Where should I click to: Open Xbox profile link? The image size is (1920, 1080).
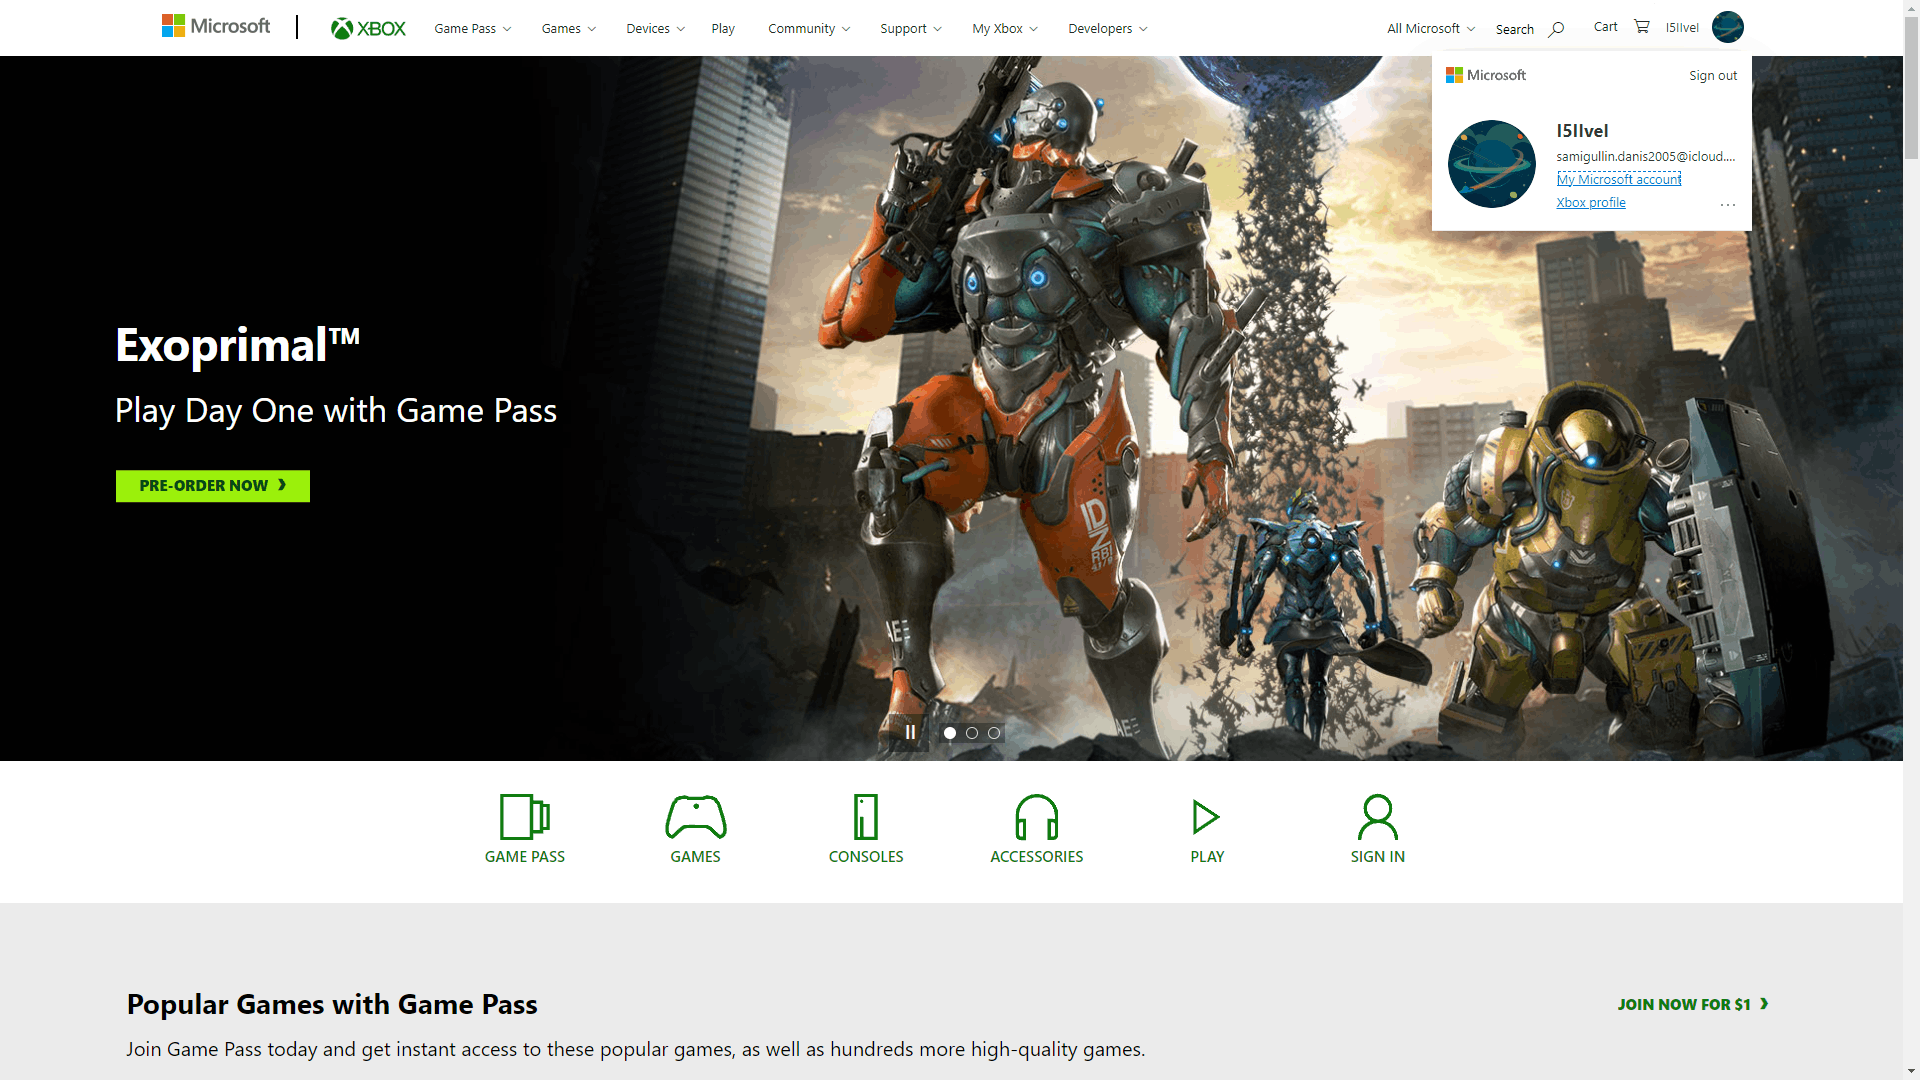pos(1590,203)
